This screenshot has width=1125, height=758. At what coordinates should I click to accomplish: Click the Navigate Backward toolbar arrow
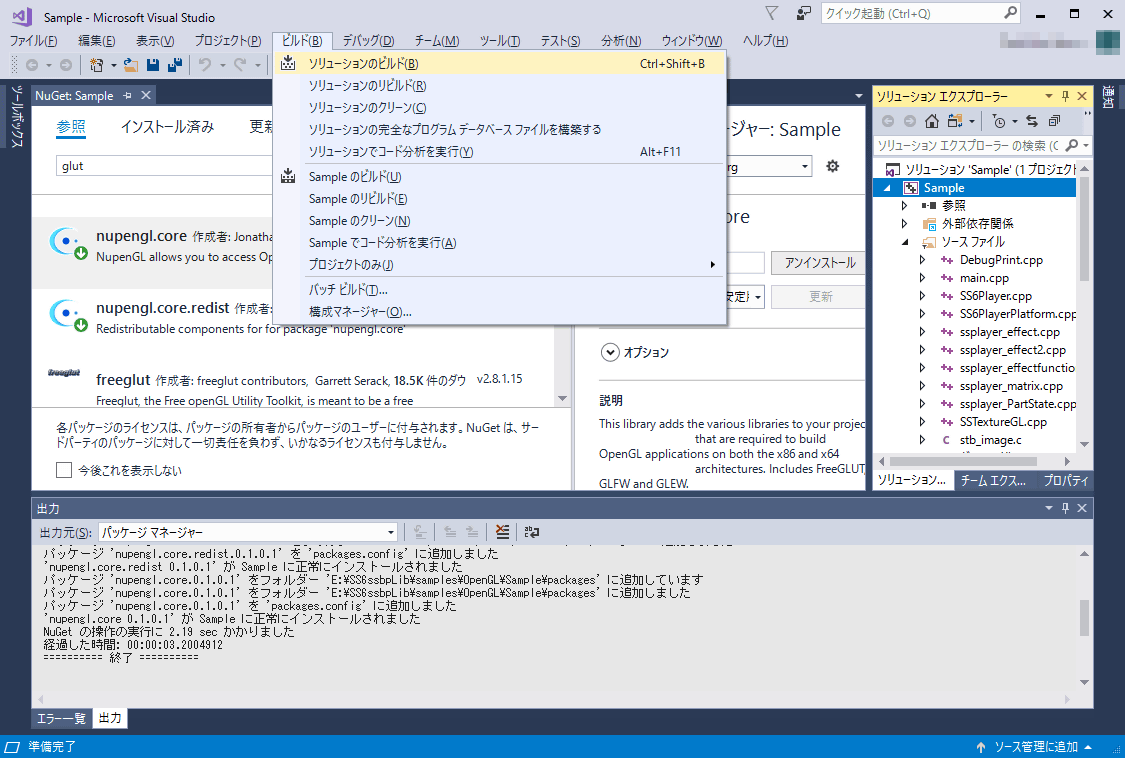click(32, 65)
